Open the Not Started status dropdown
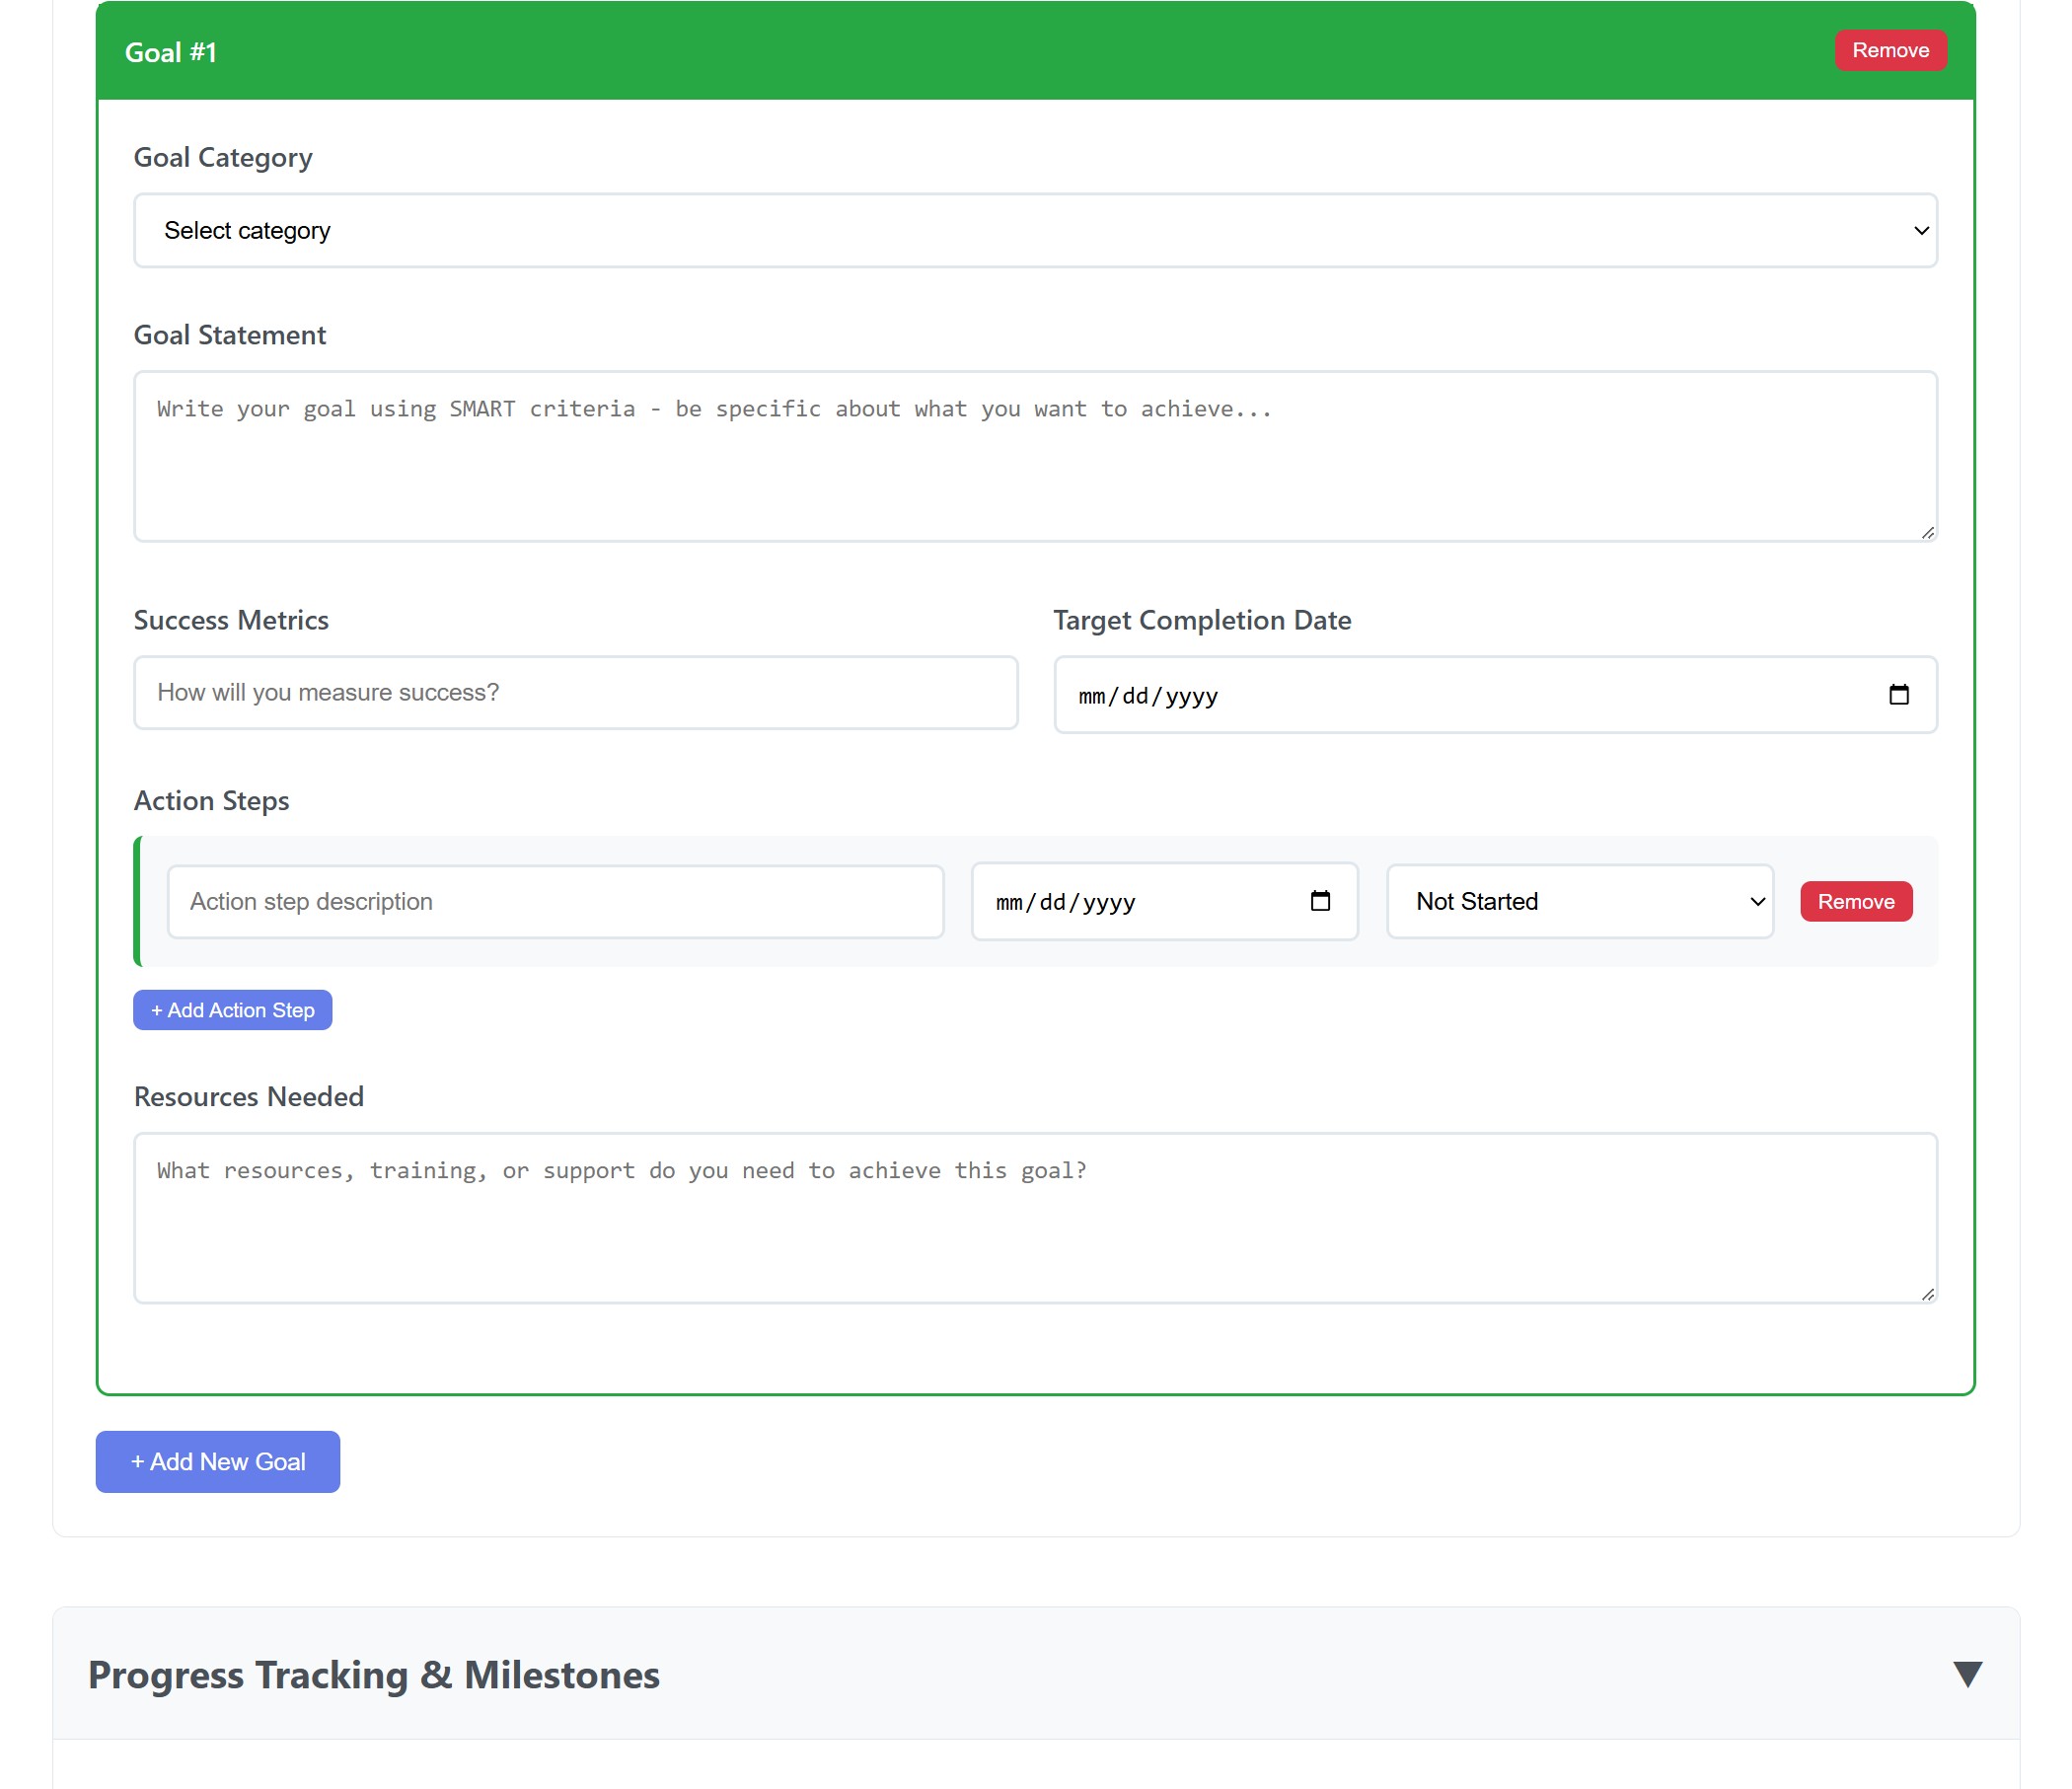Screen dimensions: 2072x1789 1580,901
